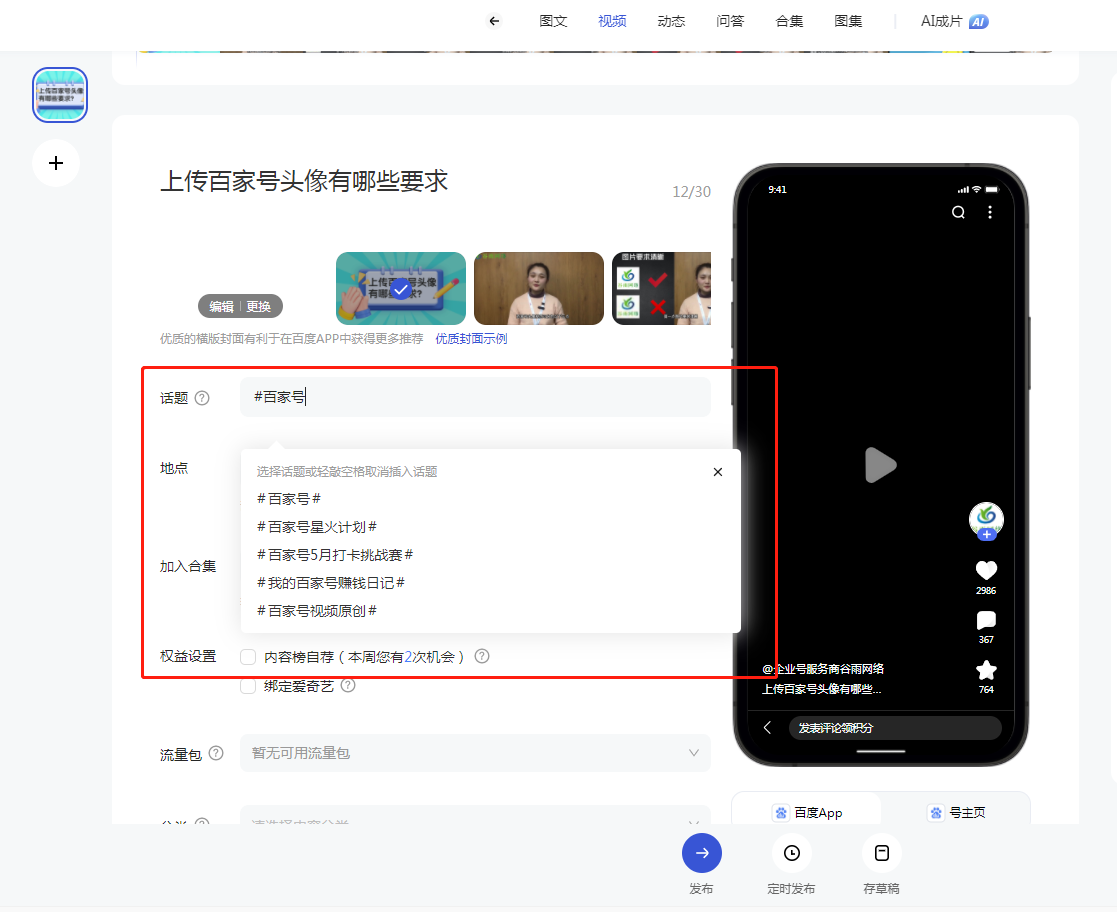Switch to the 动态 tab
Viewport: 1117px width, 912px height.
coord(672,21)
